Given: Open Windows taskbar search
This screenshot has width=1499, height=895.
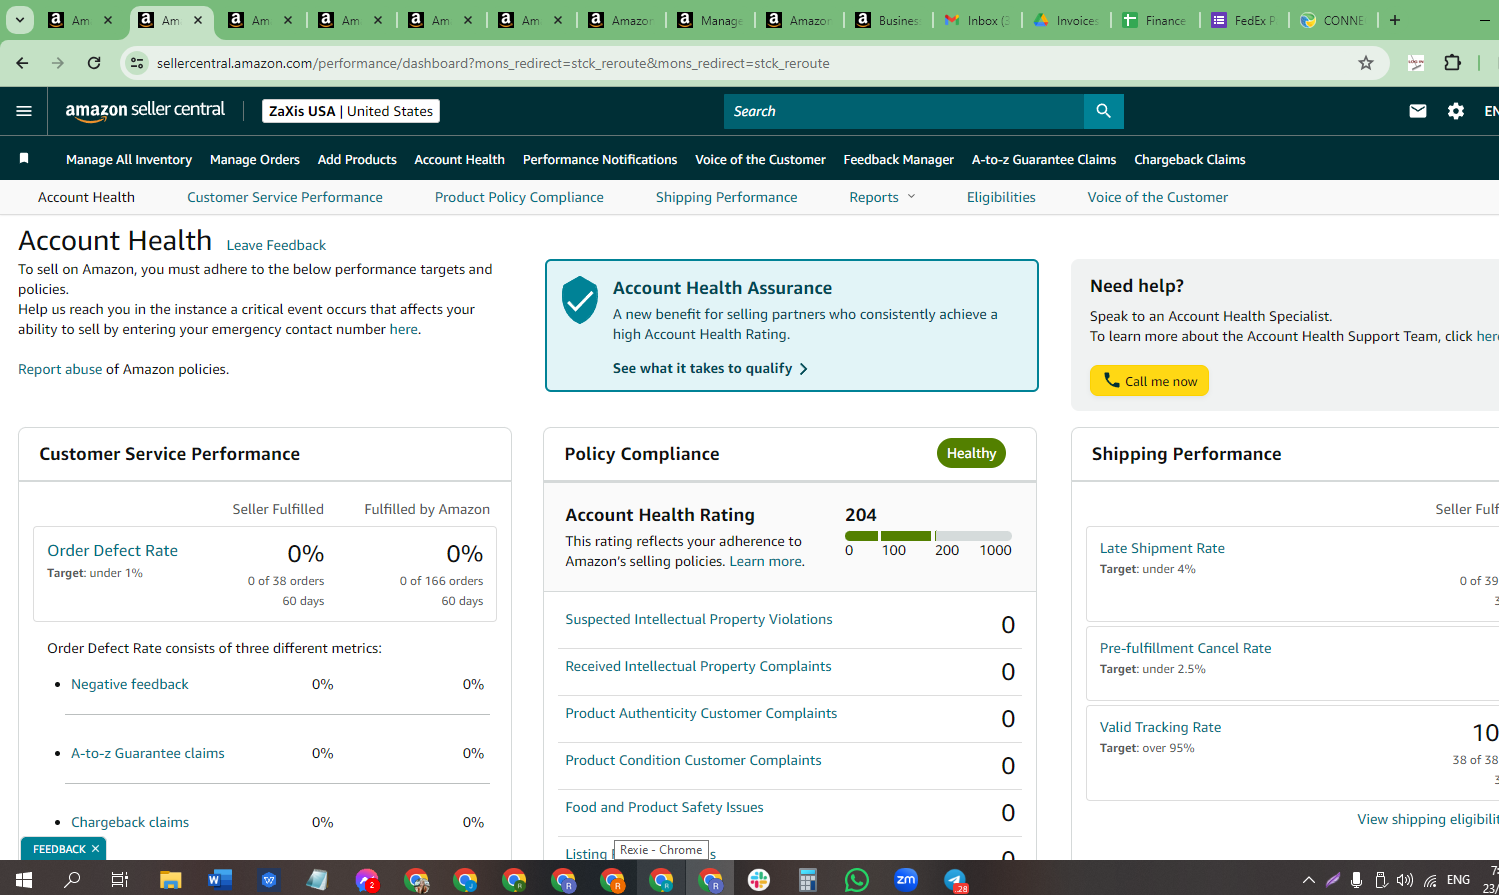Looking at the screenshot, I should [72, 880].
